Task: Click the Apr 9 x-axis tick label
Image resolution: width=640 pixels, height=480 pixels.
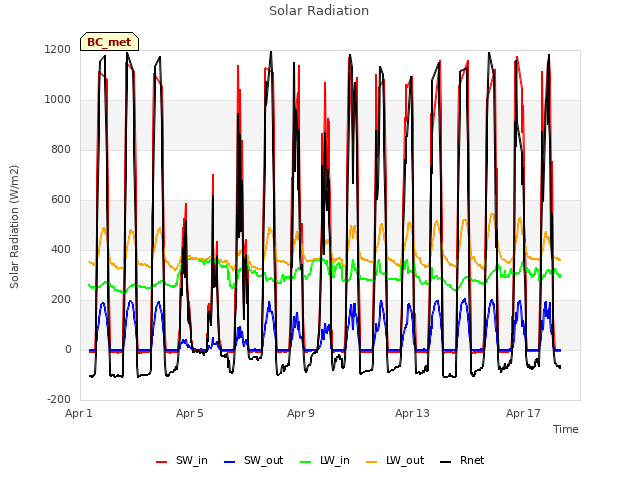Action: (x=301, y=413)
